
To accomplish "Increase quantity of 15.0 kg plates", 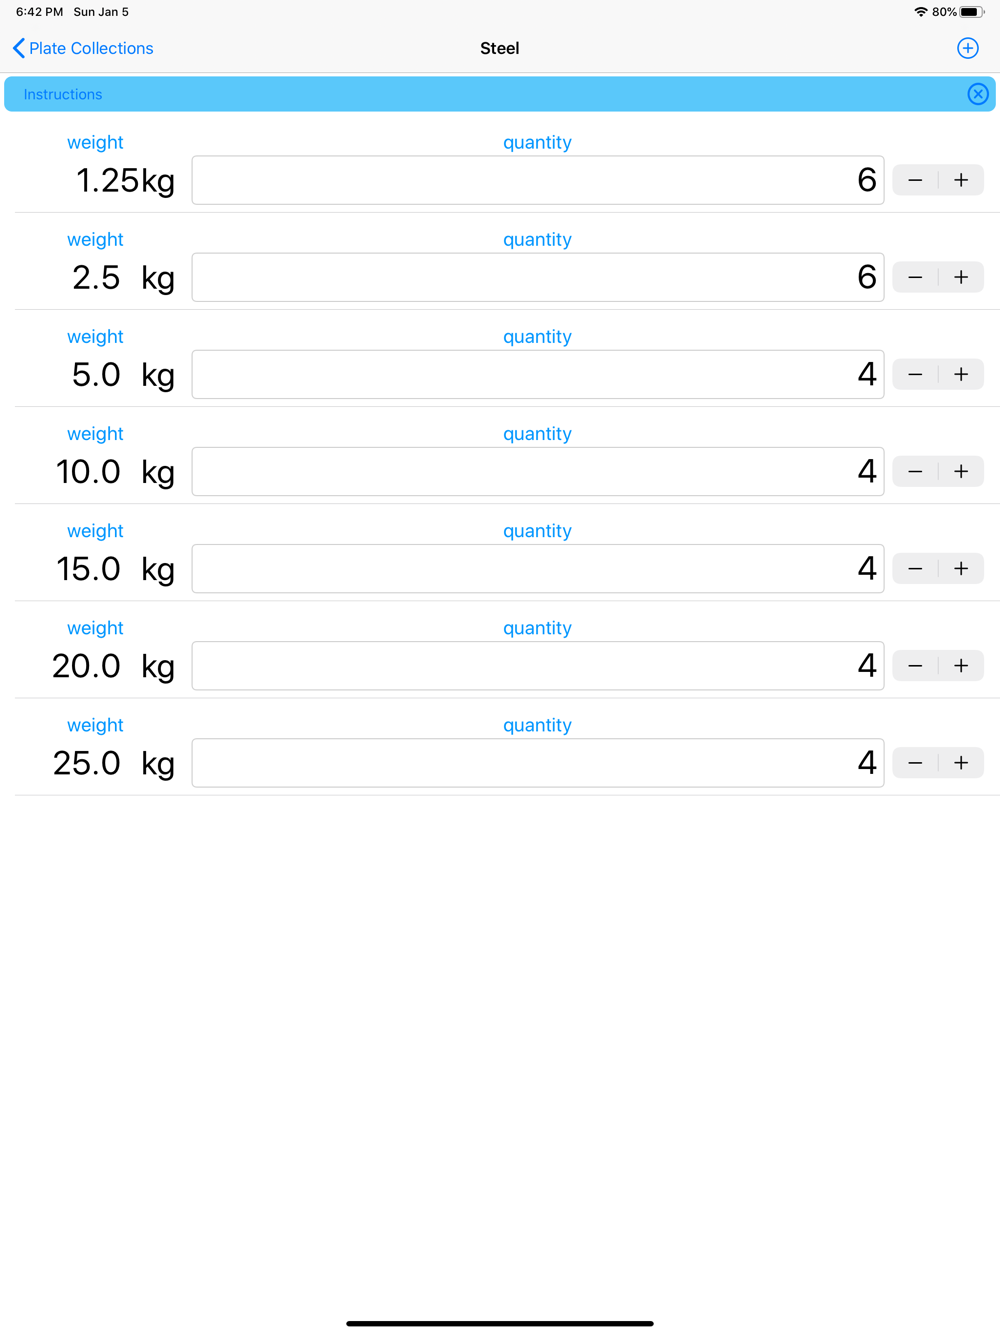I will pyautogui.click(x=961, y=568).
